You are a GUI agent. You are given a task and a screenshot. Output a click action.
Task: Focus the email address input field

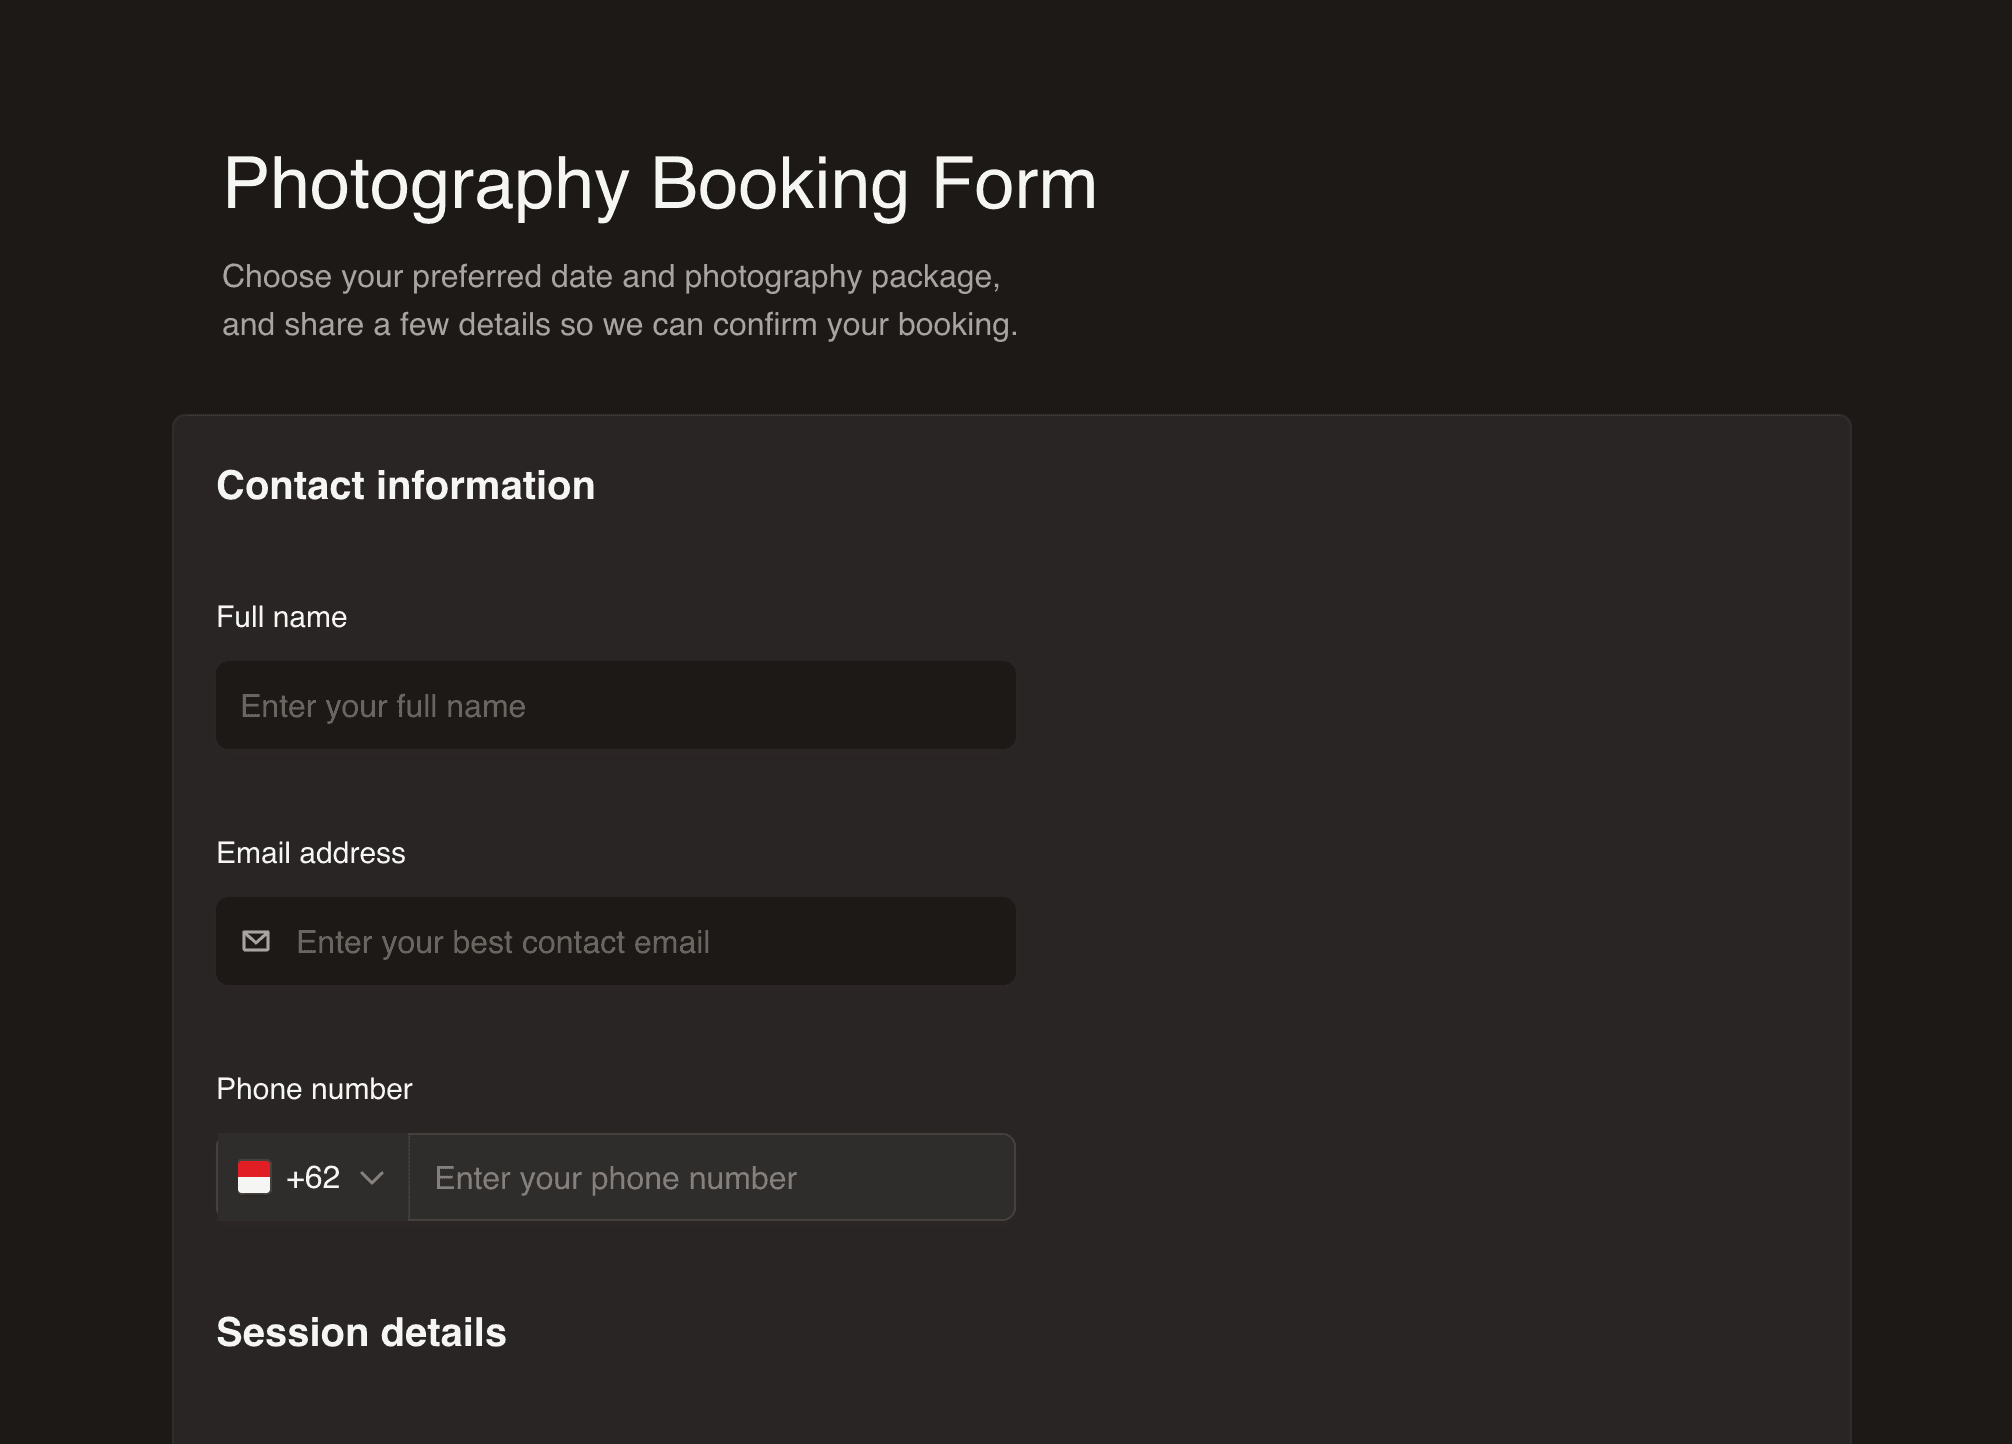coord(616,941)
